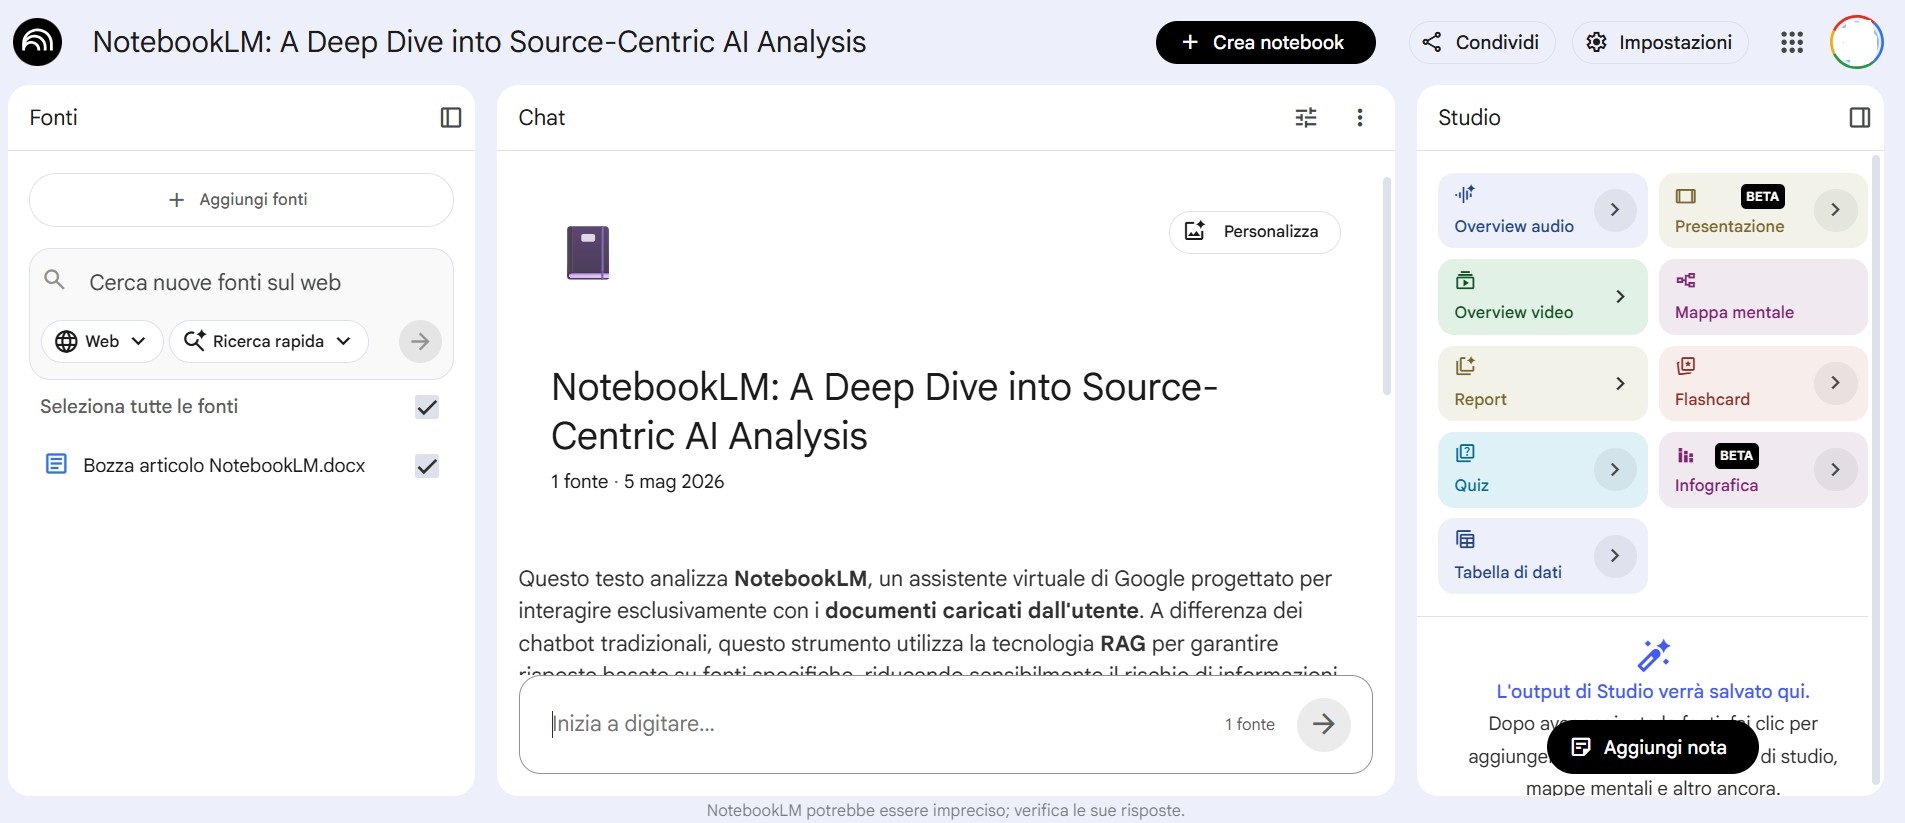
Task: Click the Quiz icon
Action: [x=1465, y=453]
